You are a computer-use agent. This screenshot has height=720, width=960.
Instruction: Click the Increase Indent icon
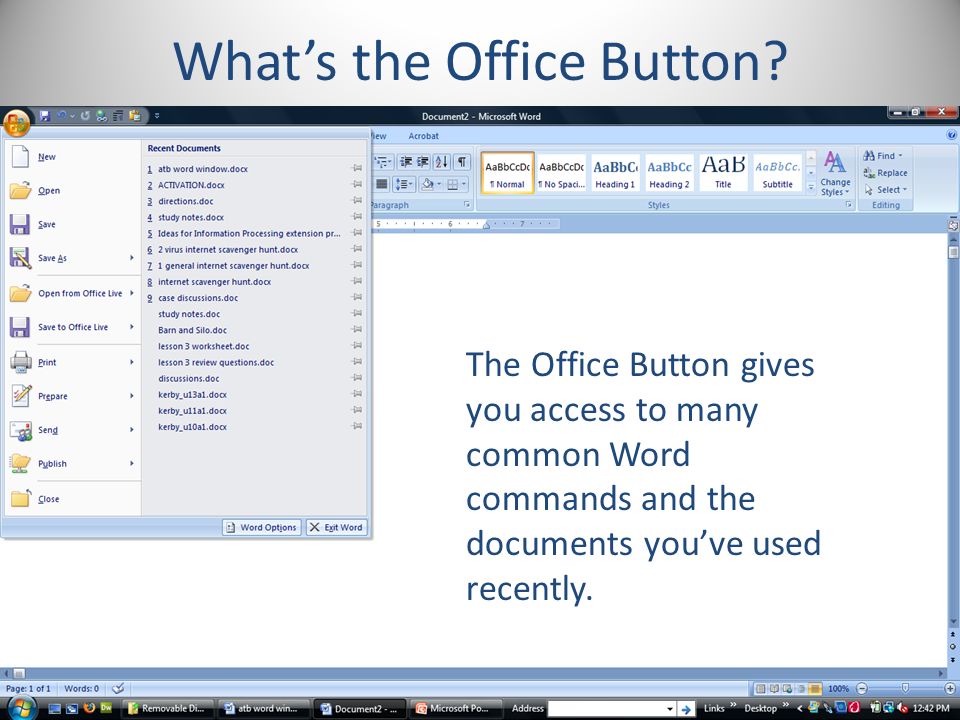[x=422, y=162]
